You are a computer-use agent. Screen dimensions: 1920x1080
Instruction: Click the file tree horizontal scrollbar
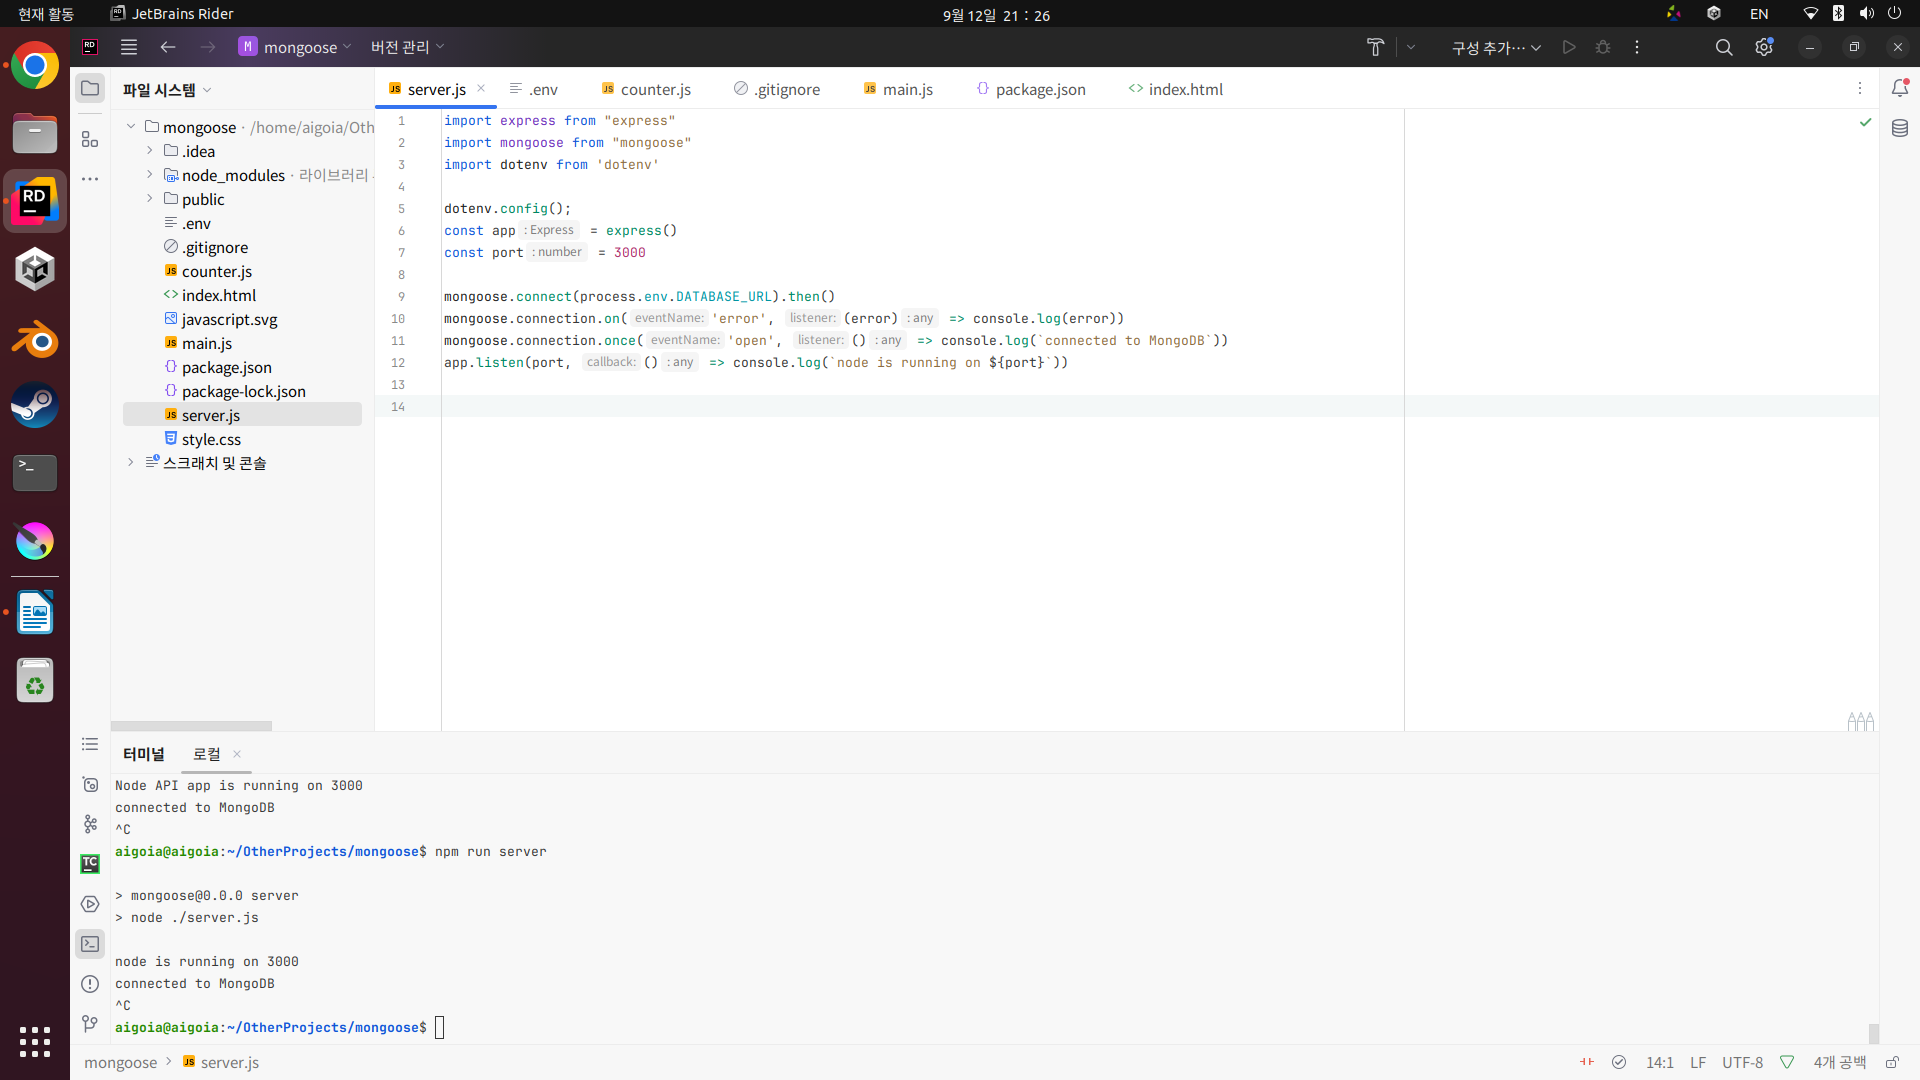click(191, 726)
